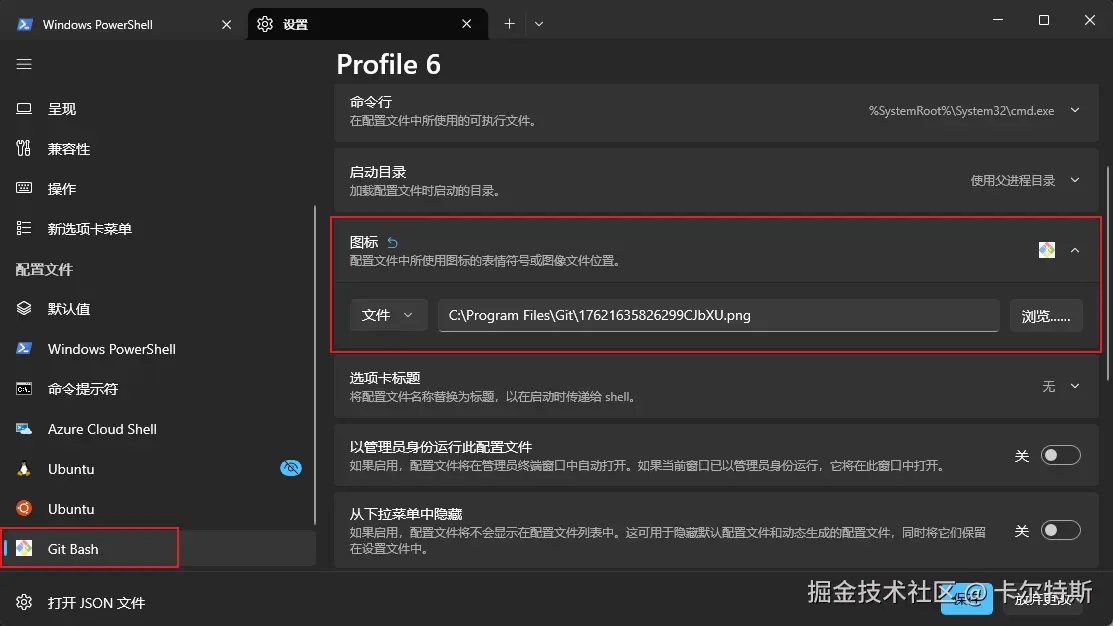Switch to the Windows PowerShell tab
The height and width of the screenshot is (626, 1113).
point(110,23)
